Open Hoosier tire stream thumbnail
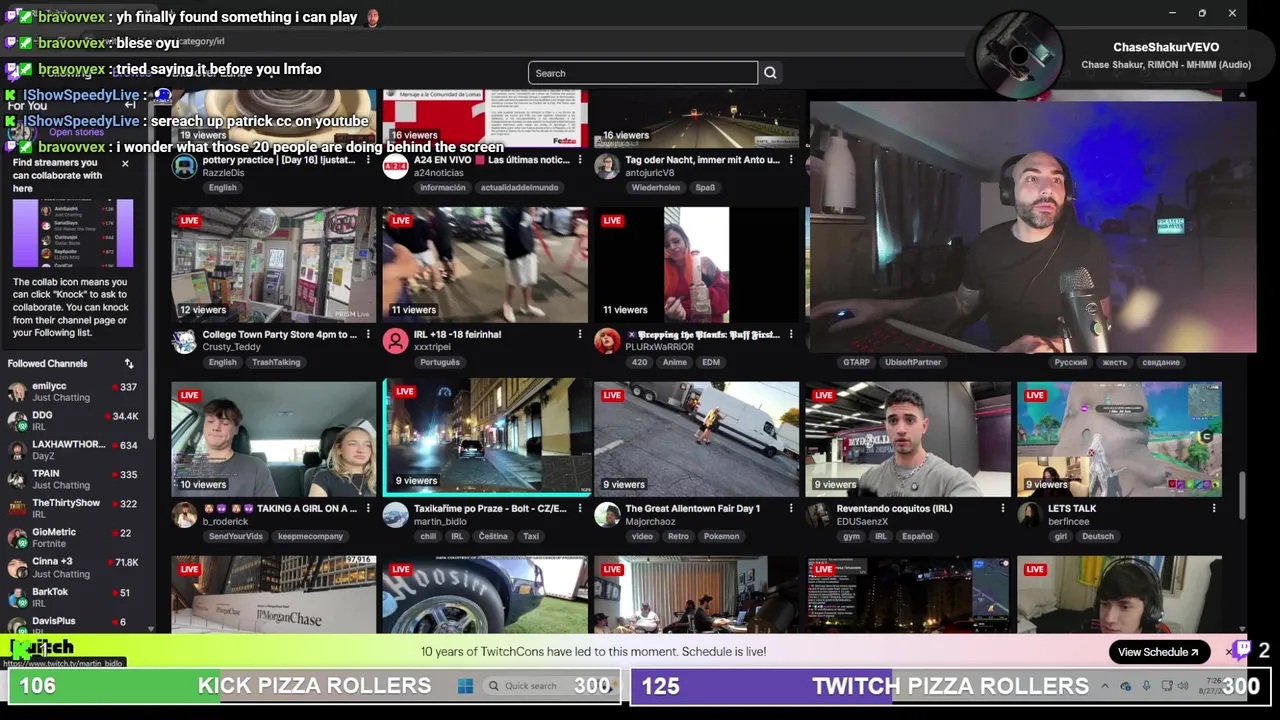Image resolution: width=1280 pixels, height=720 pixels. coord(485,595)
